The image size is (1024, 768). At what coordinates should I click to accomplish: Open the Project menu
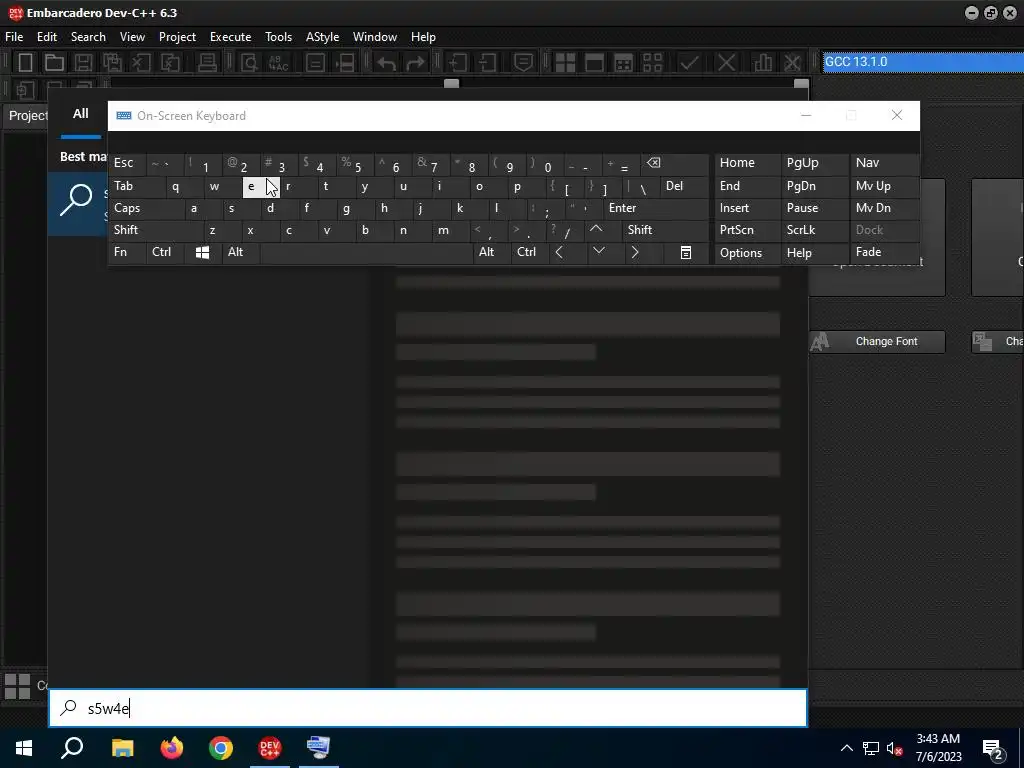click(x=177, y=37)
